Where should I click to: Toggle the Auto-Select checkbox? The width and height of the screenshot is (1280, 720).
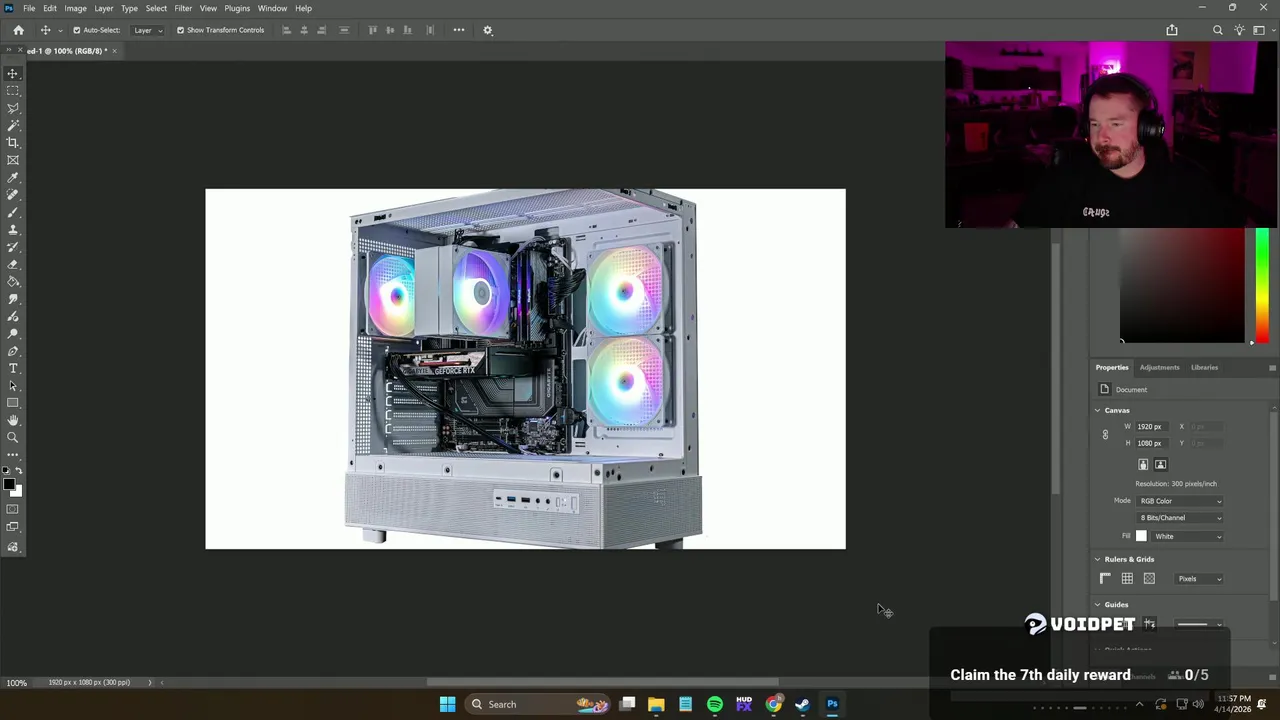pyautogui.click(x=76, y=30)
